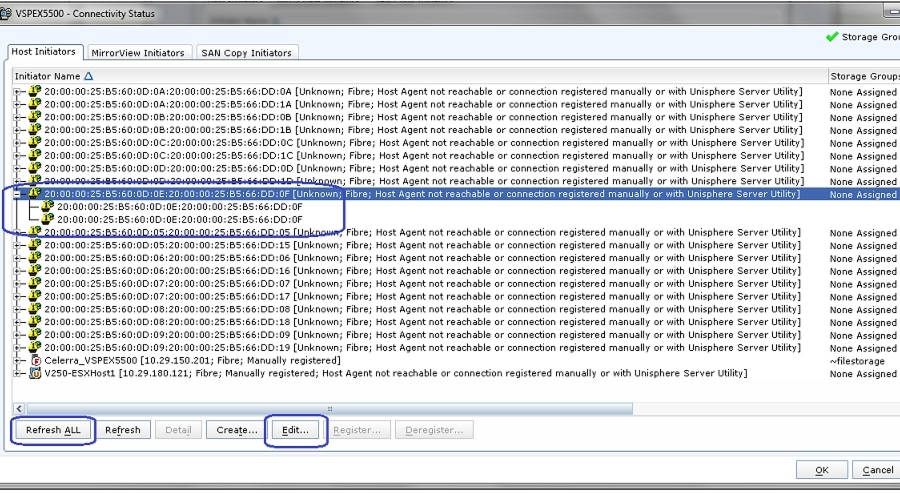This screenshot has width=900, height=494.
Task: Select the V250-ESXHost1 row text
Action: [x=395, y=373]
